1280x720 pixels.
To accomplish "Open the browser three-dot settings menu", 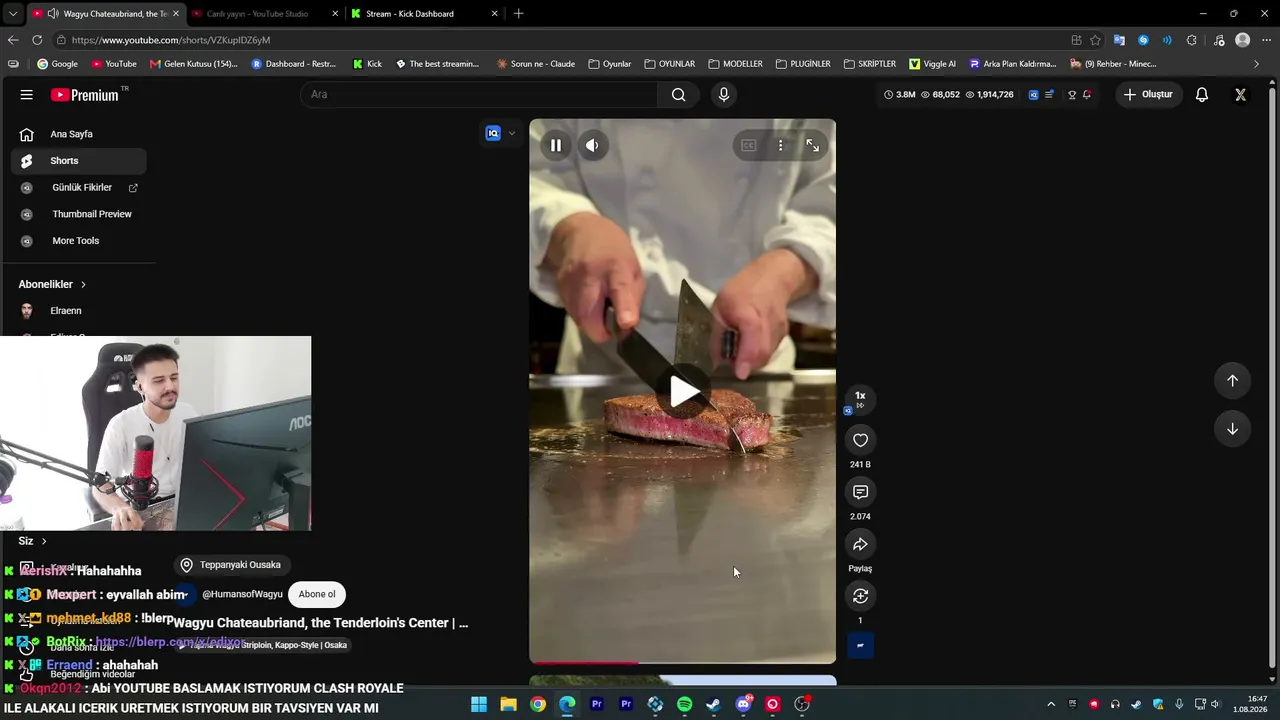I will [x=1266, y=40].
